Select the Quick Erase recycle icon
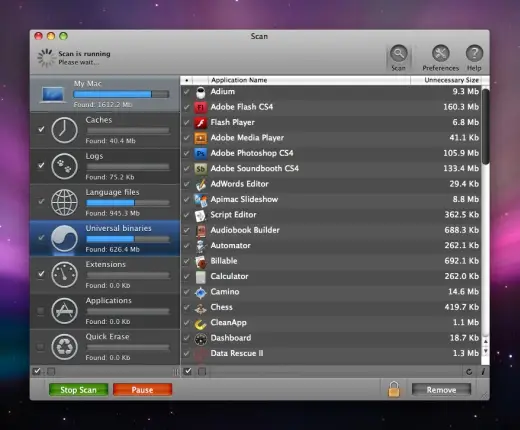This screenshot has height=430, width=520. point(64,347)
